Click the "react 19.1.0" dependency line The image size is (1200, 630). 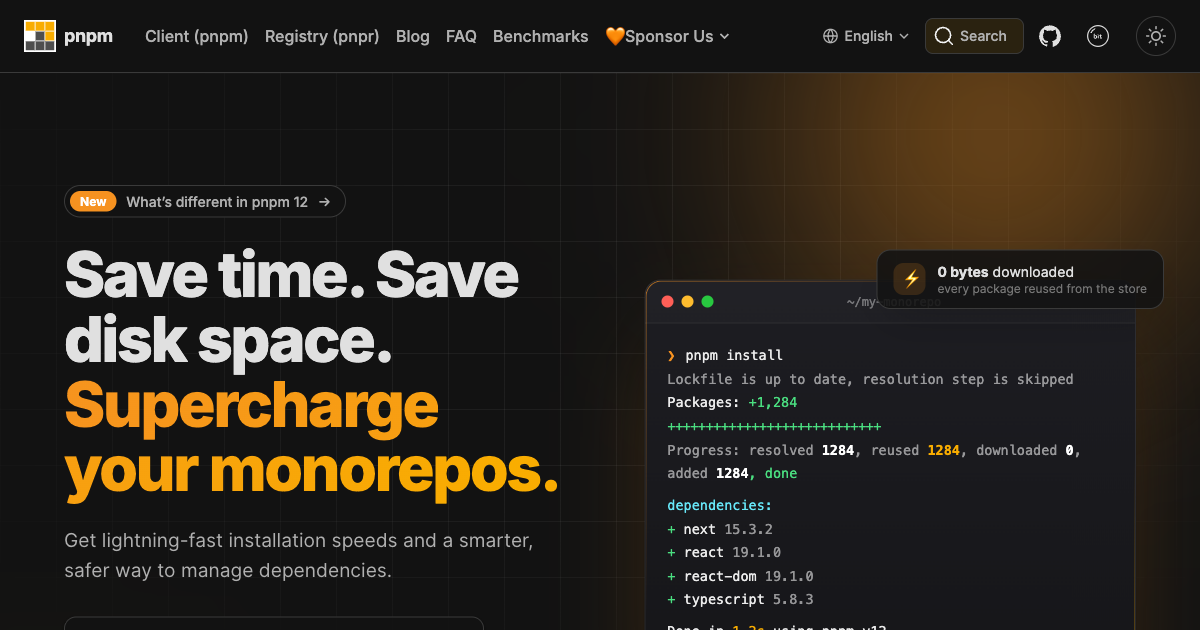pyautogui.click(x=724, y=552)
